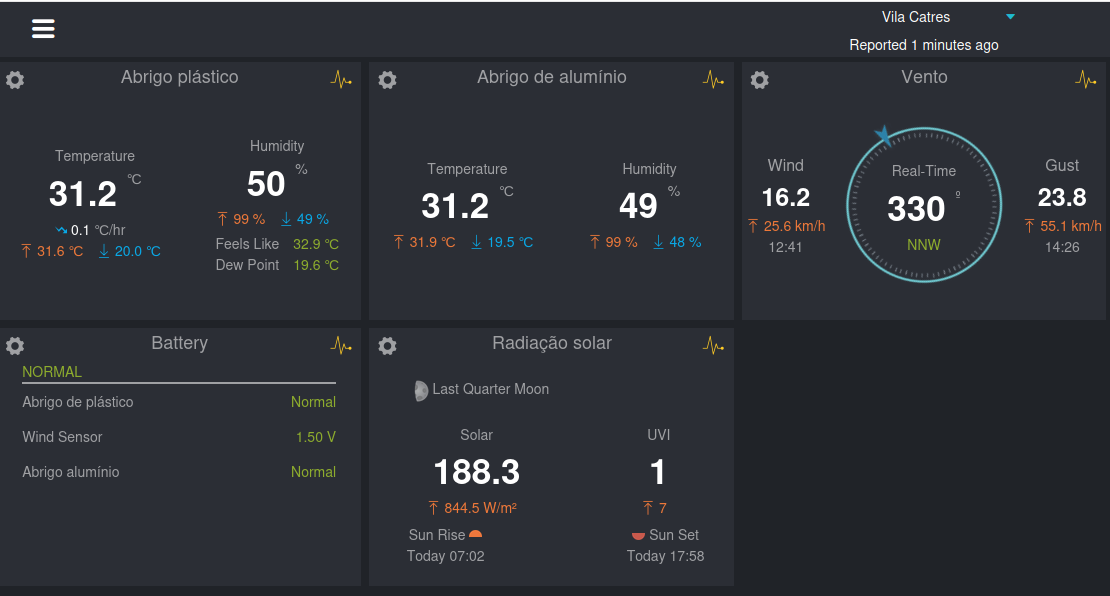This screenshot has width=1110, height=596.
Task: Open Abrigo de alumínio settings gear
Action: (387, 79)
